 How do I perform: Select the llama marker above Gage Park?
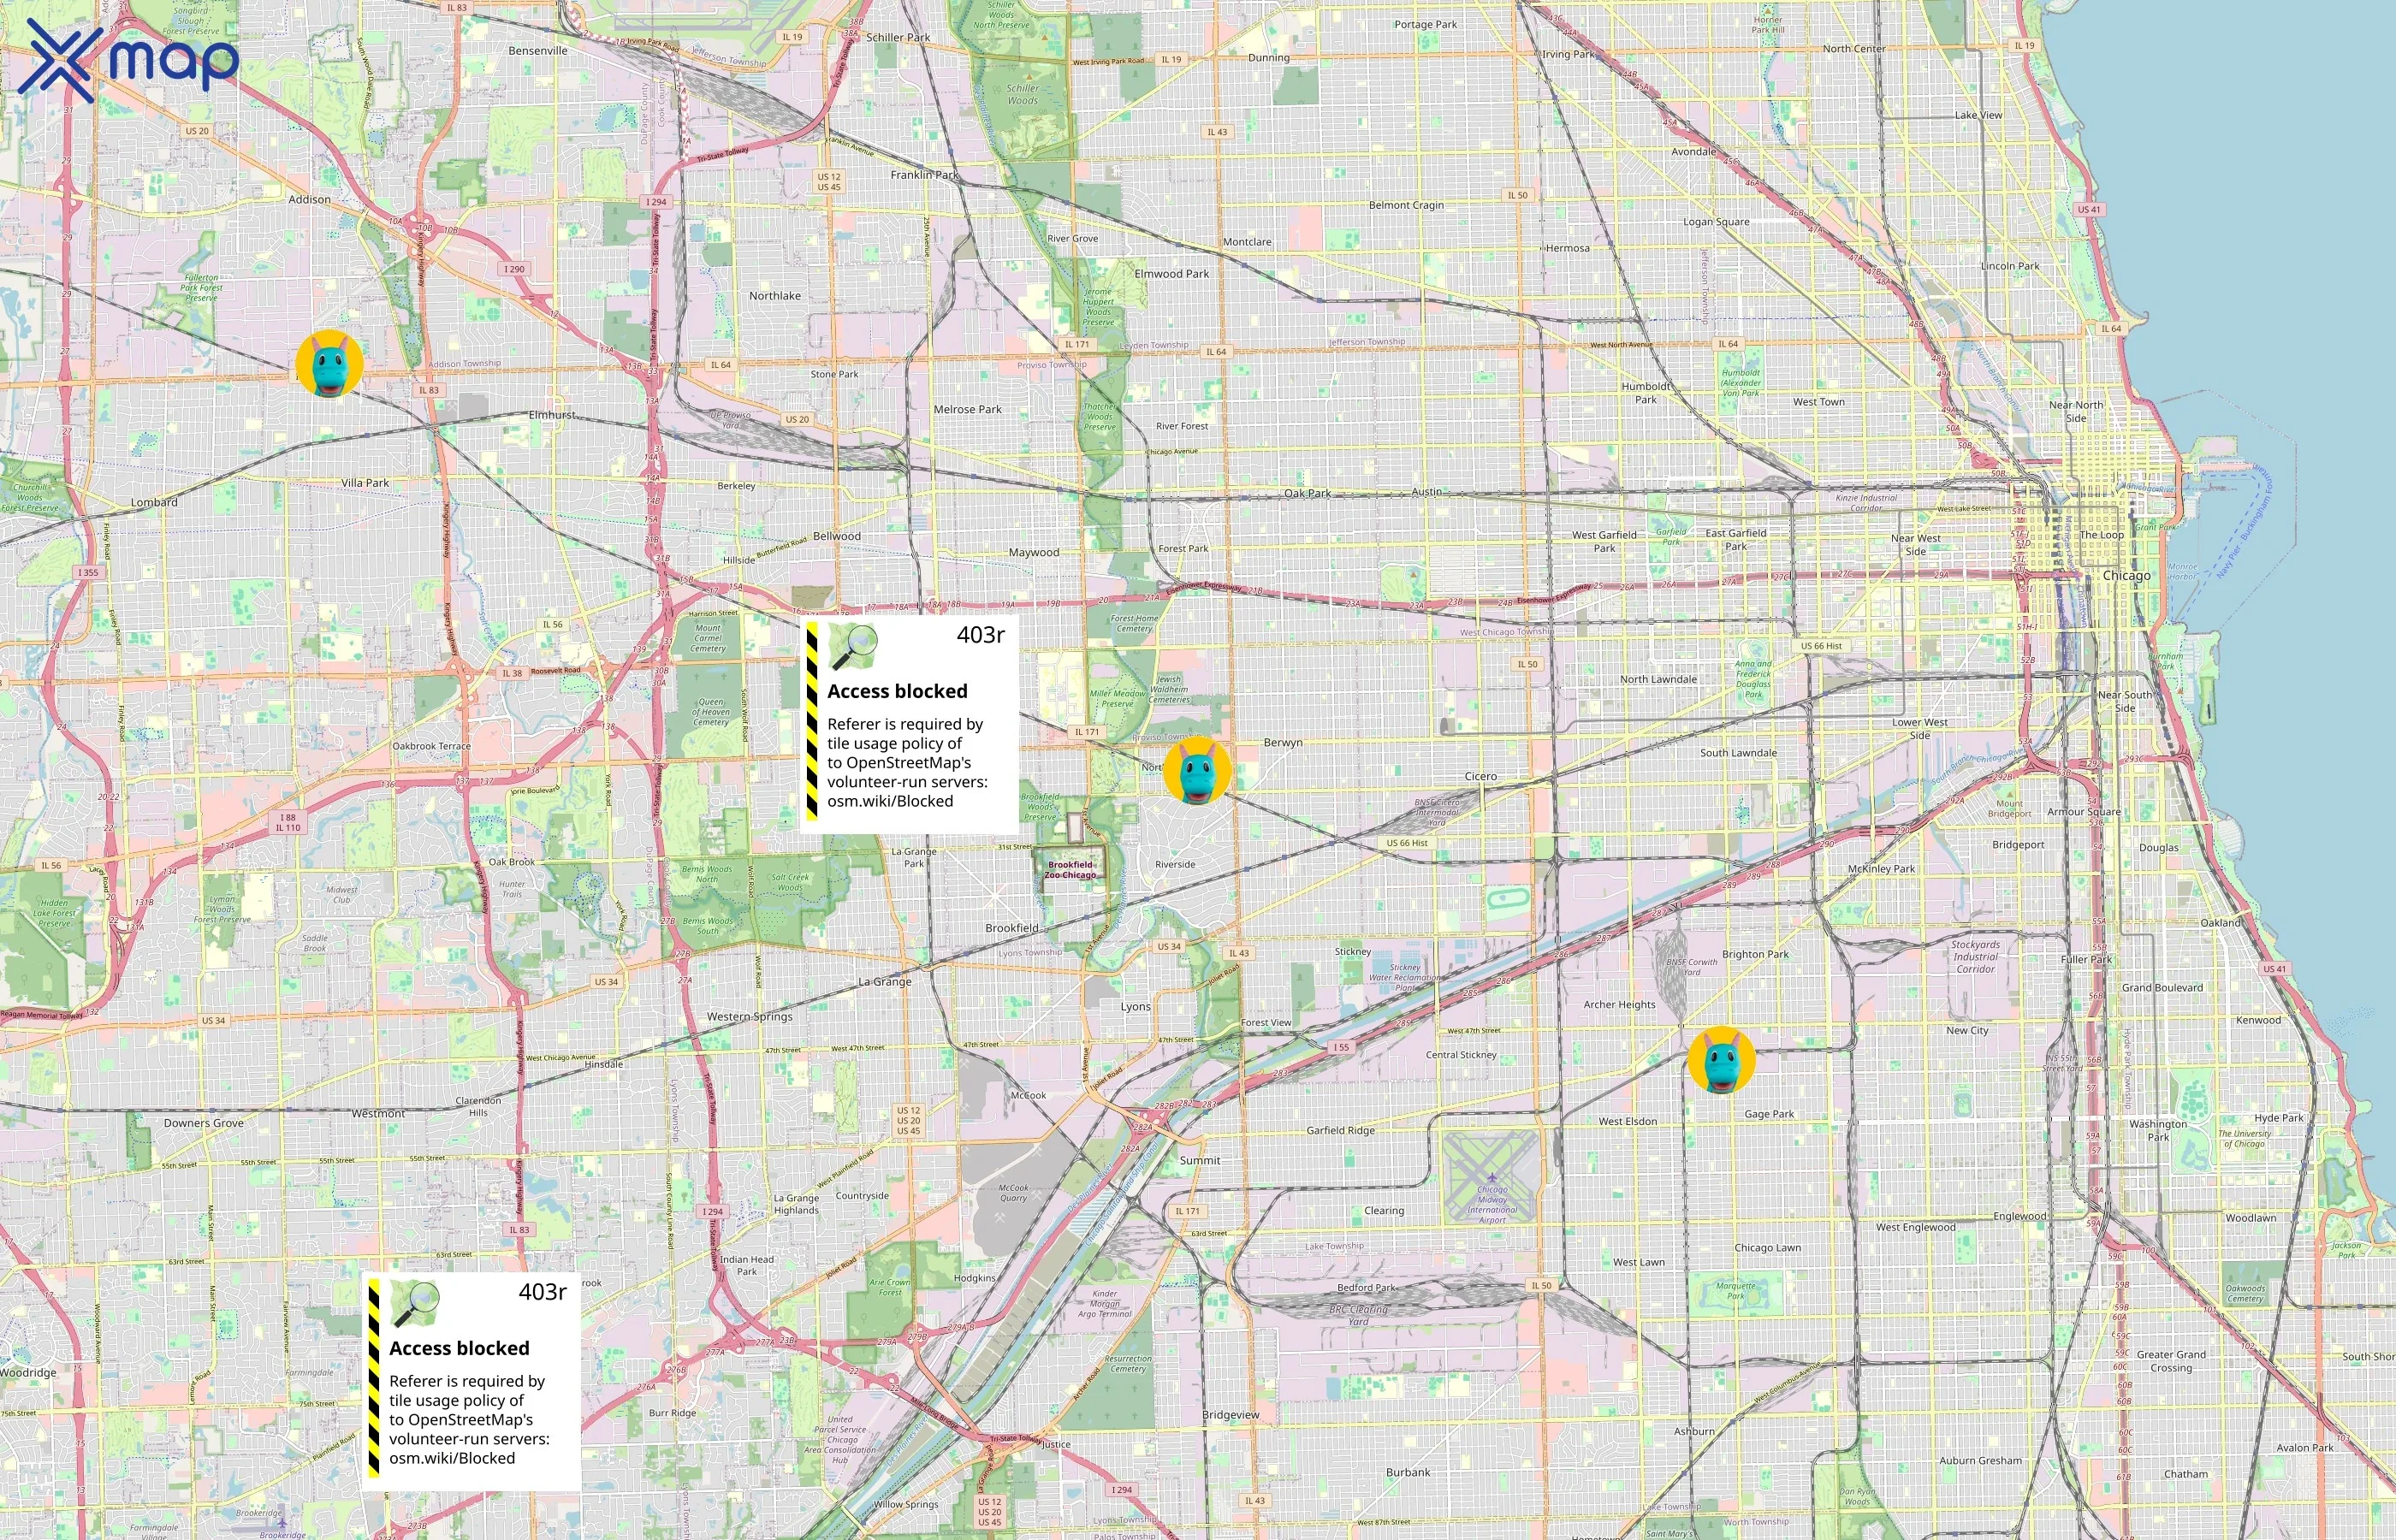point(1721,1060)
